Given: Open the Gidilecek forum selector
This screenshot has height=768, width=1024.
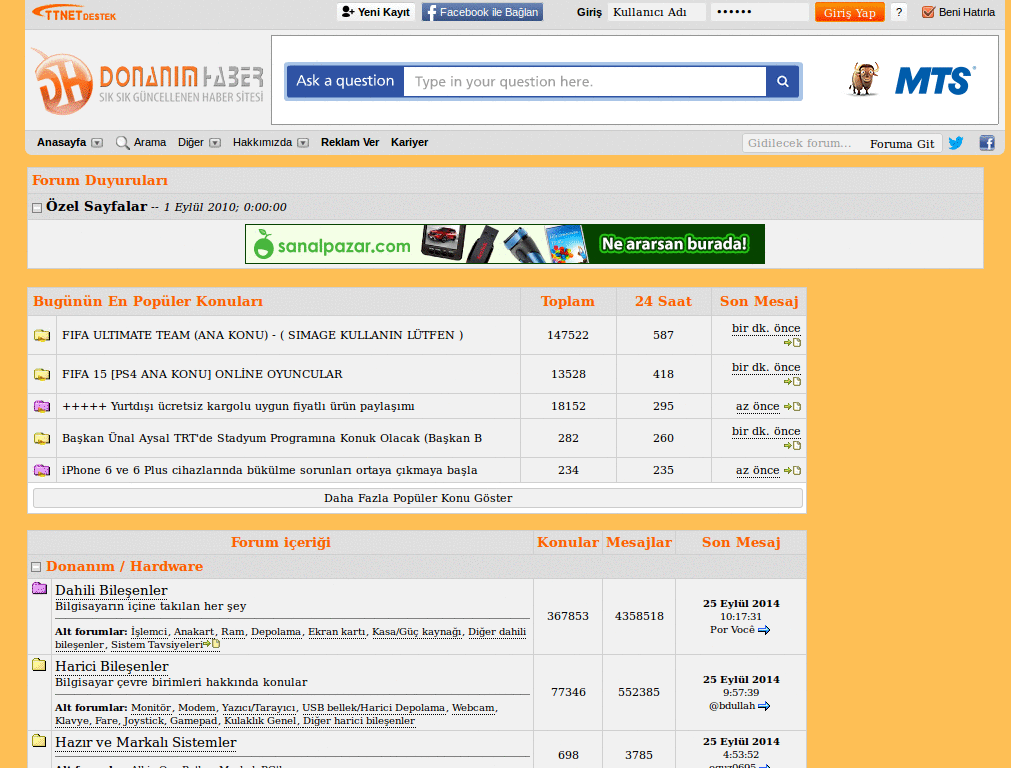Looking at the screenshot, I should pyautogui.click(x=803, y=143).
